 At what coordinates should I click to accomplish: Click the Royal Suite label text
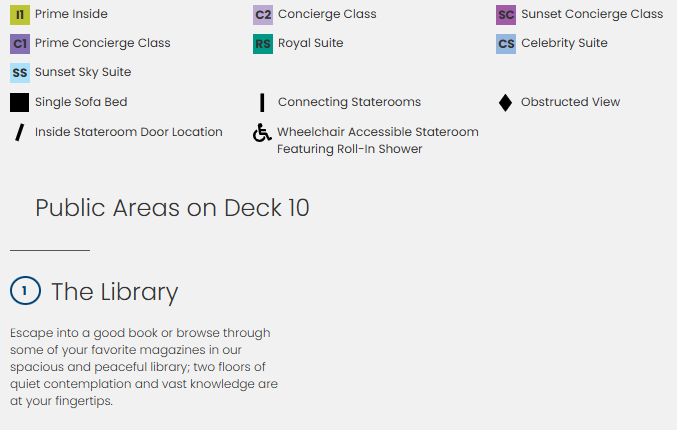[310, 44]
